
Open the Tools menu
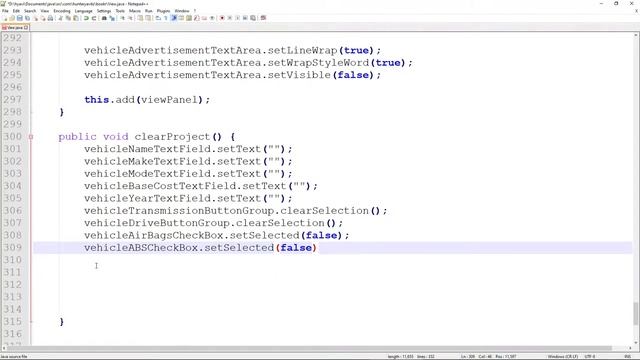coord(120,11)
